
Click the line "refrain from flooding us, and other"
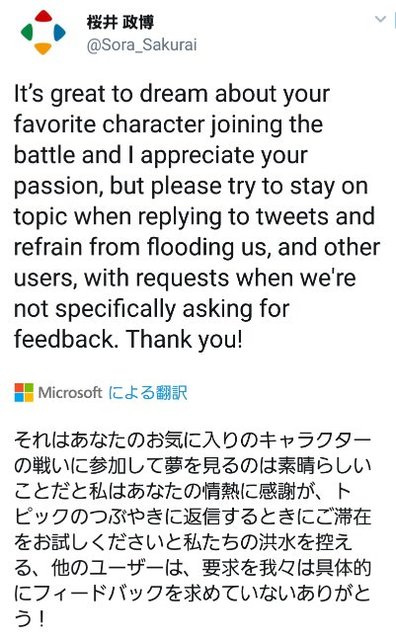click(197, 247)
